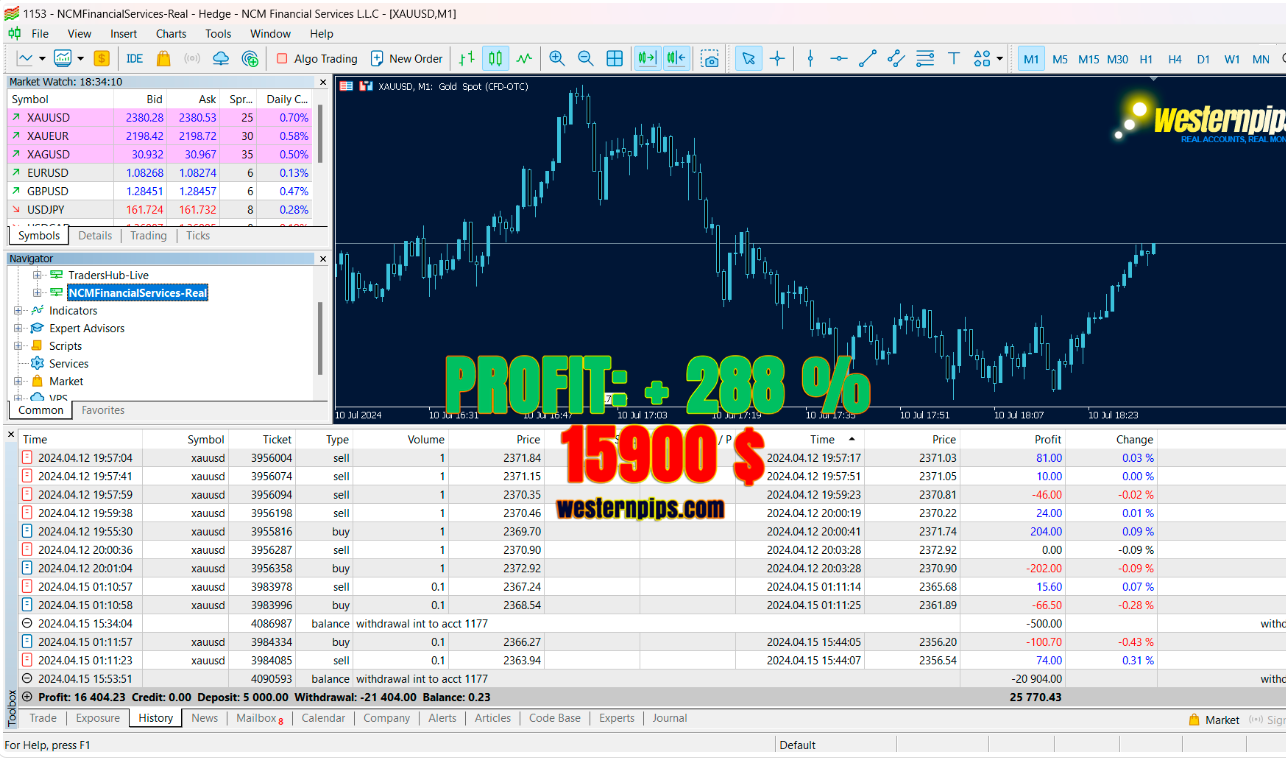Set timeframe to M5
1286x760 pixels.
(1060, 59)
